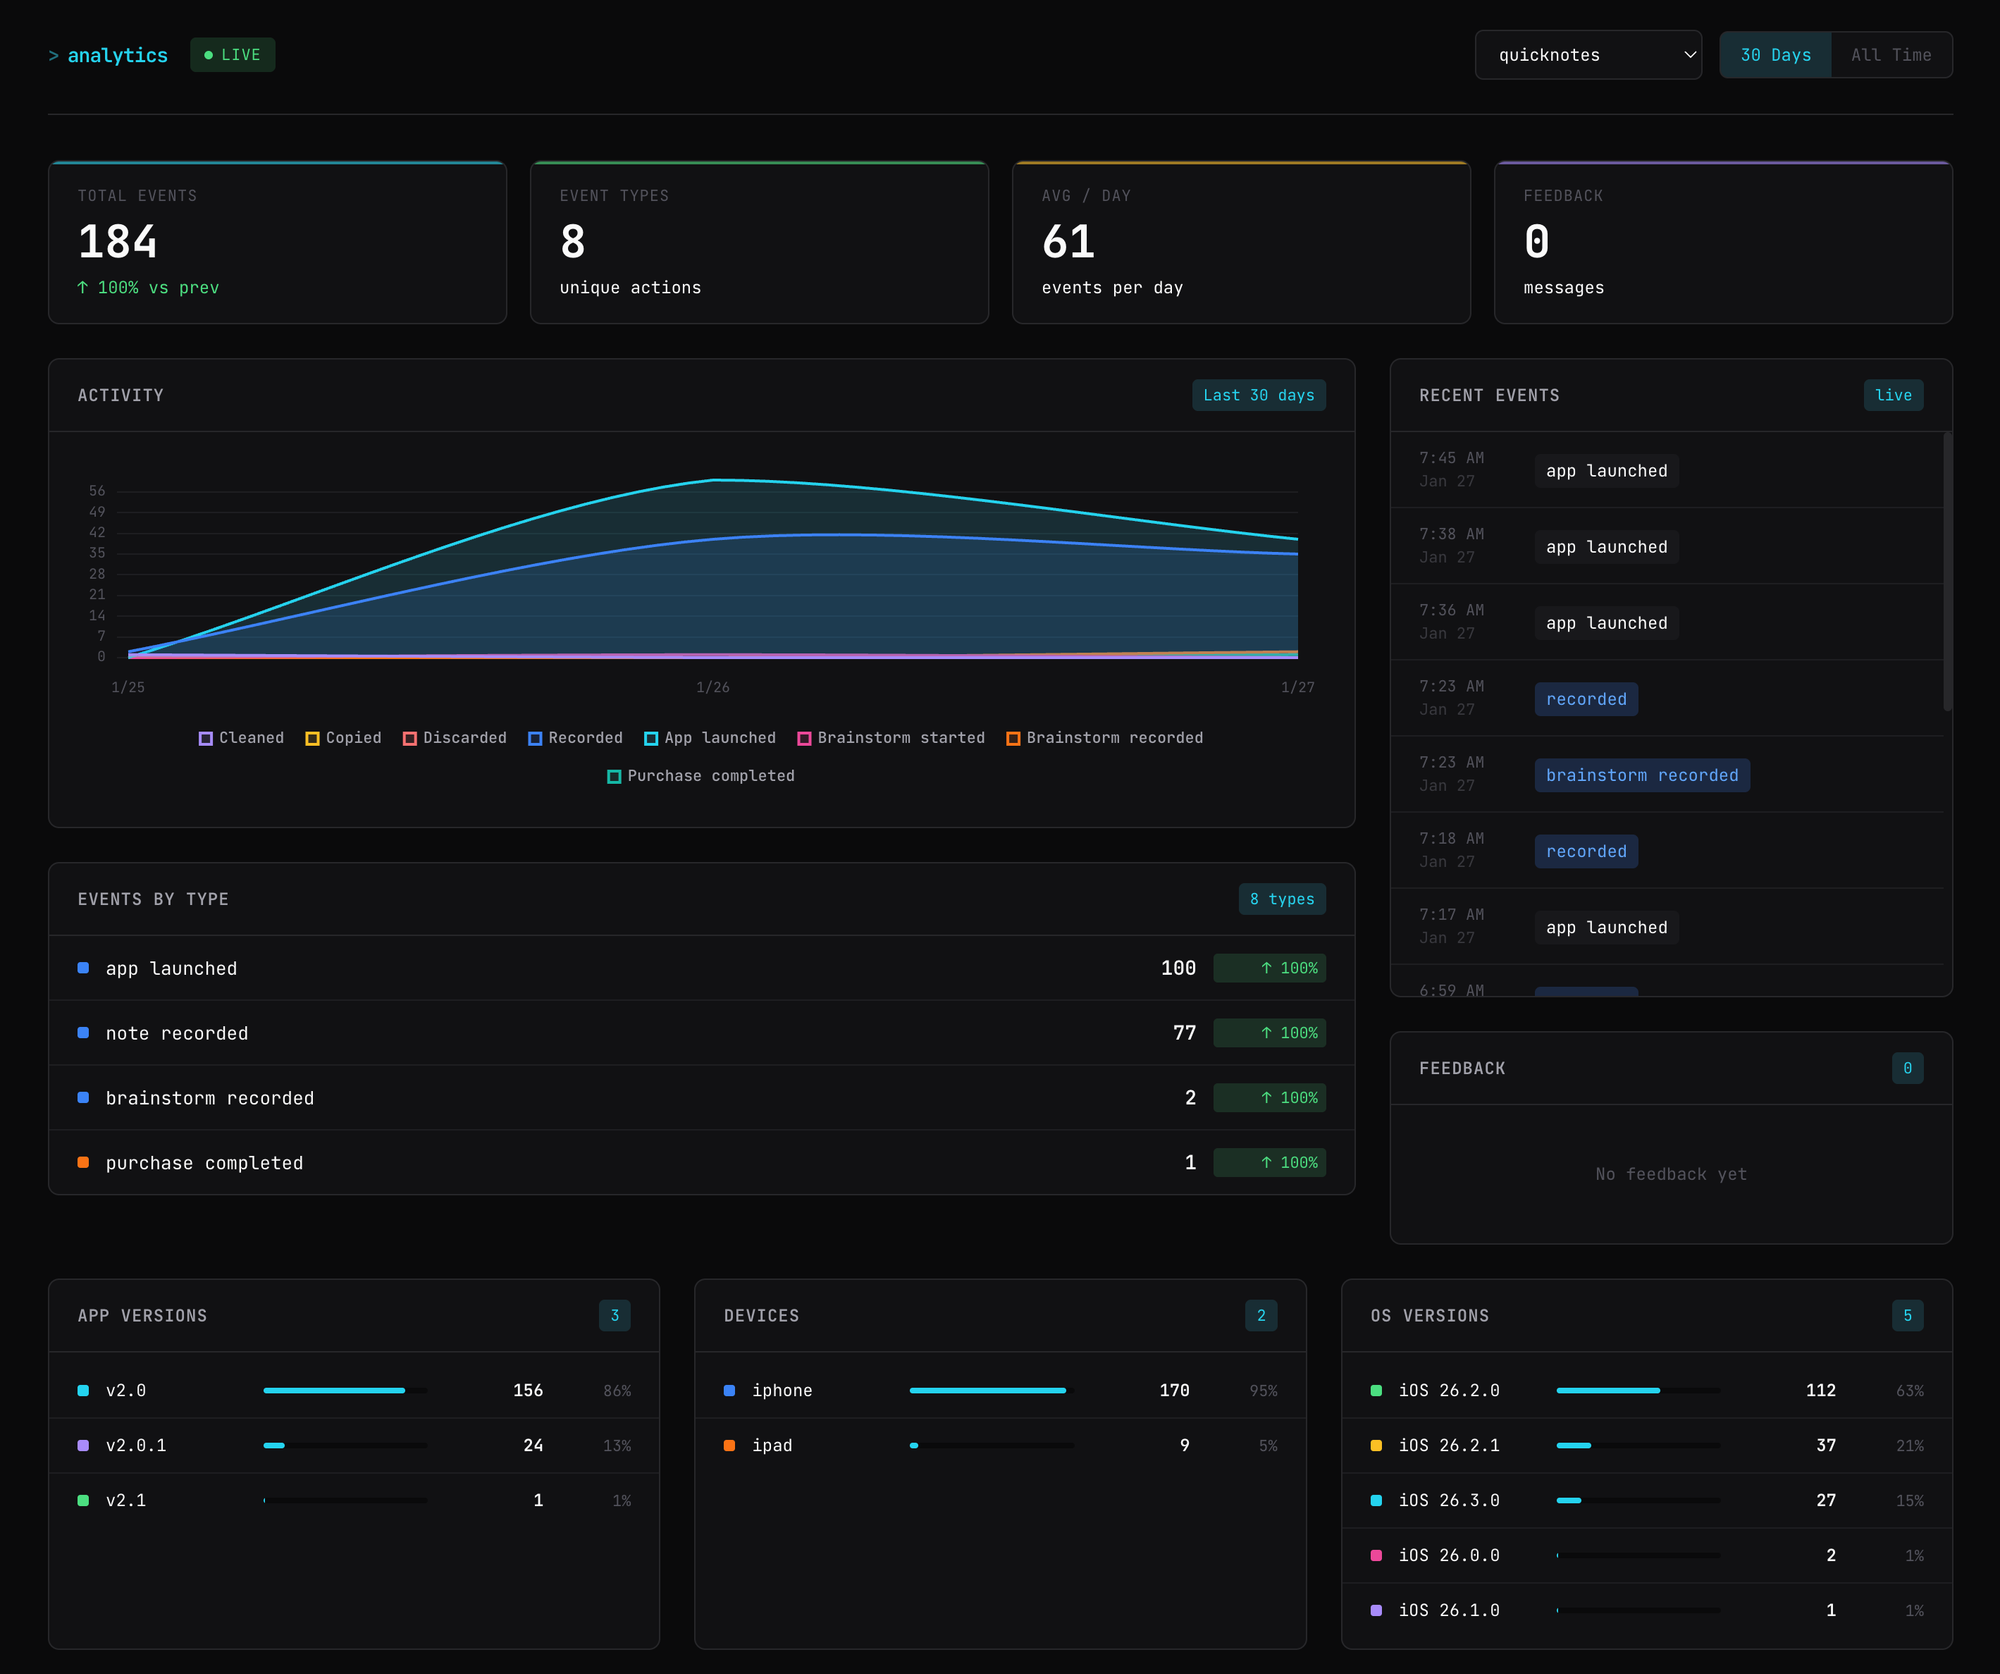Image resolution: width=2000 pixels, height=1674 pixels.
Task: Click the iphone color dot in Devices
Action: pyautogui.click(x=729, y=1390)
